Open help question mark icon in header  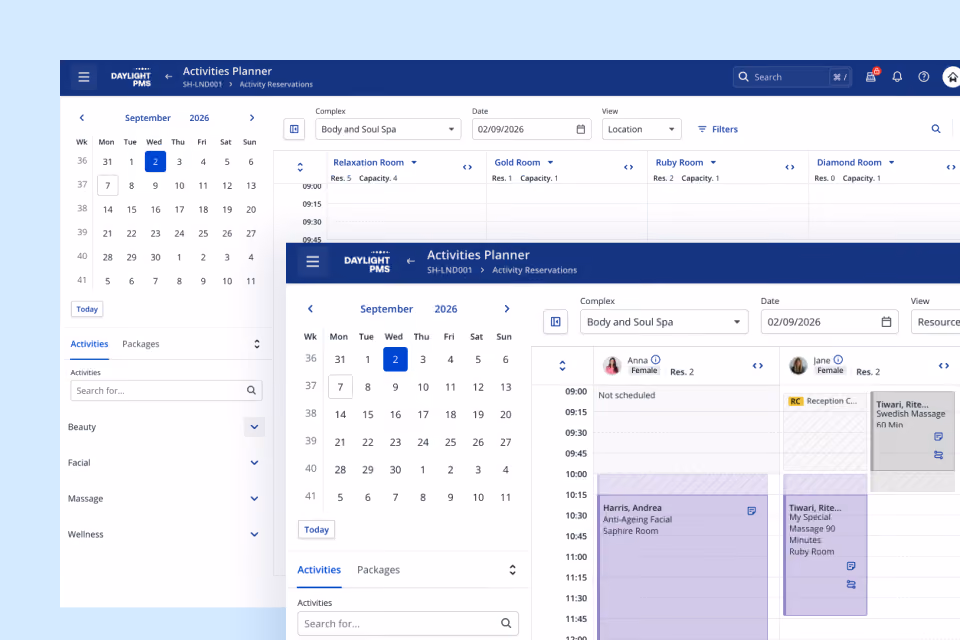[x=924, y=77]
